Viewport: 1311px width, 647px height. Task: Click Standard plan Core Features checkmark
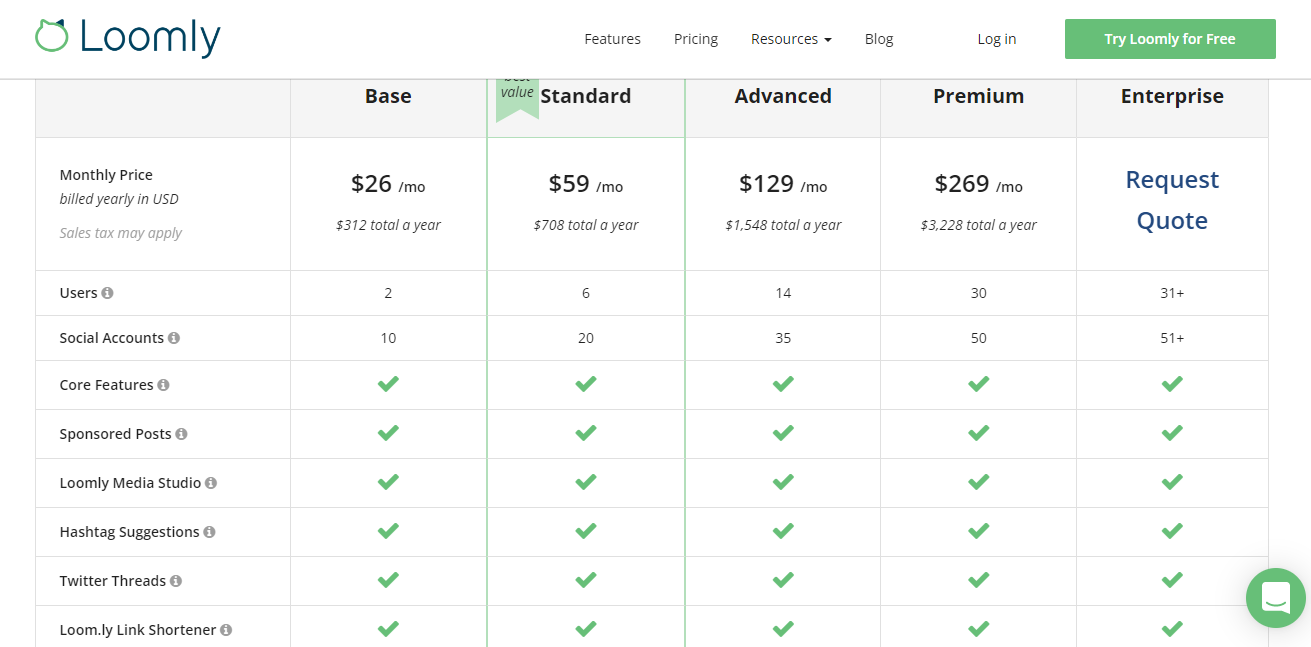pyautogui.click(x=586, y=384)
